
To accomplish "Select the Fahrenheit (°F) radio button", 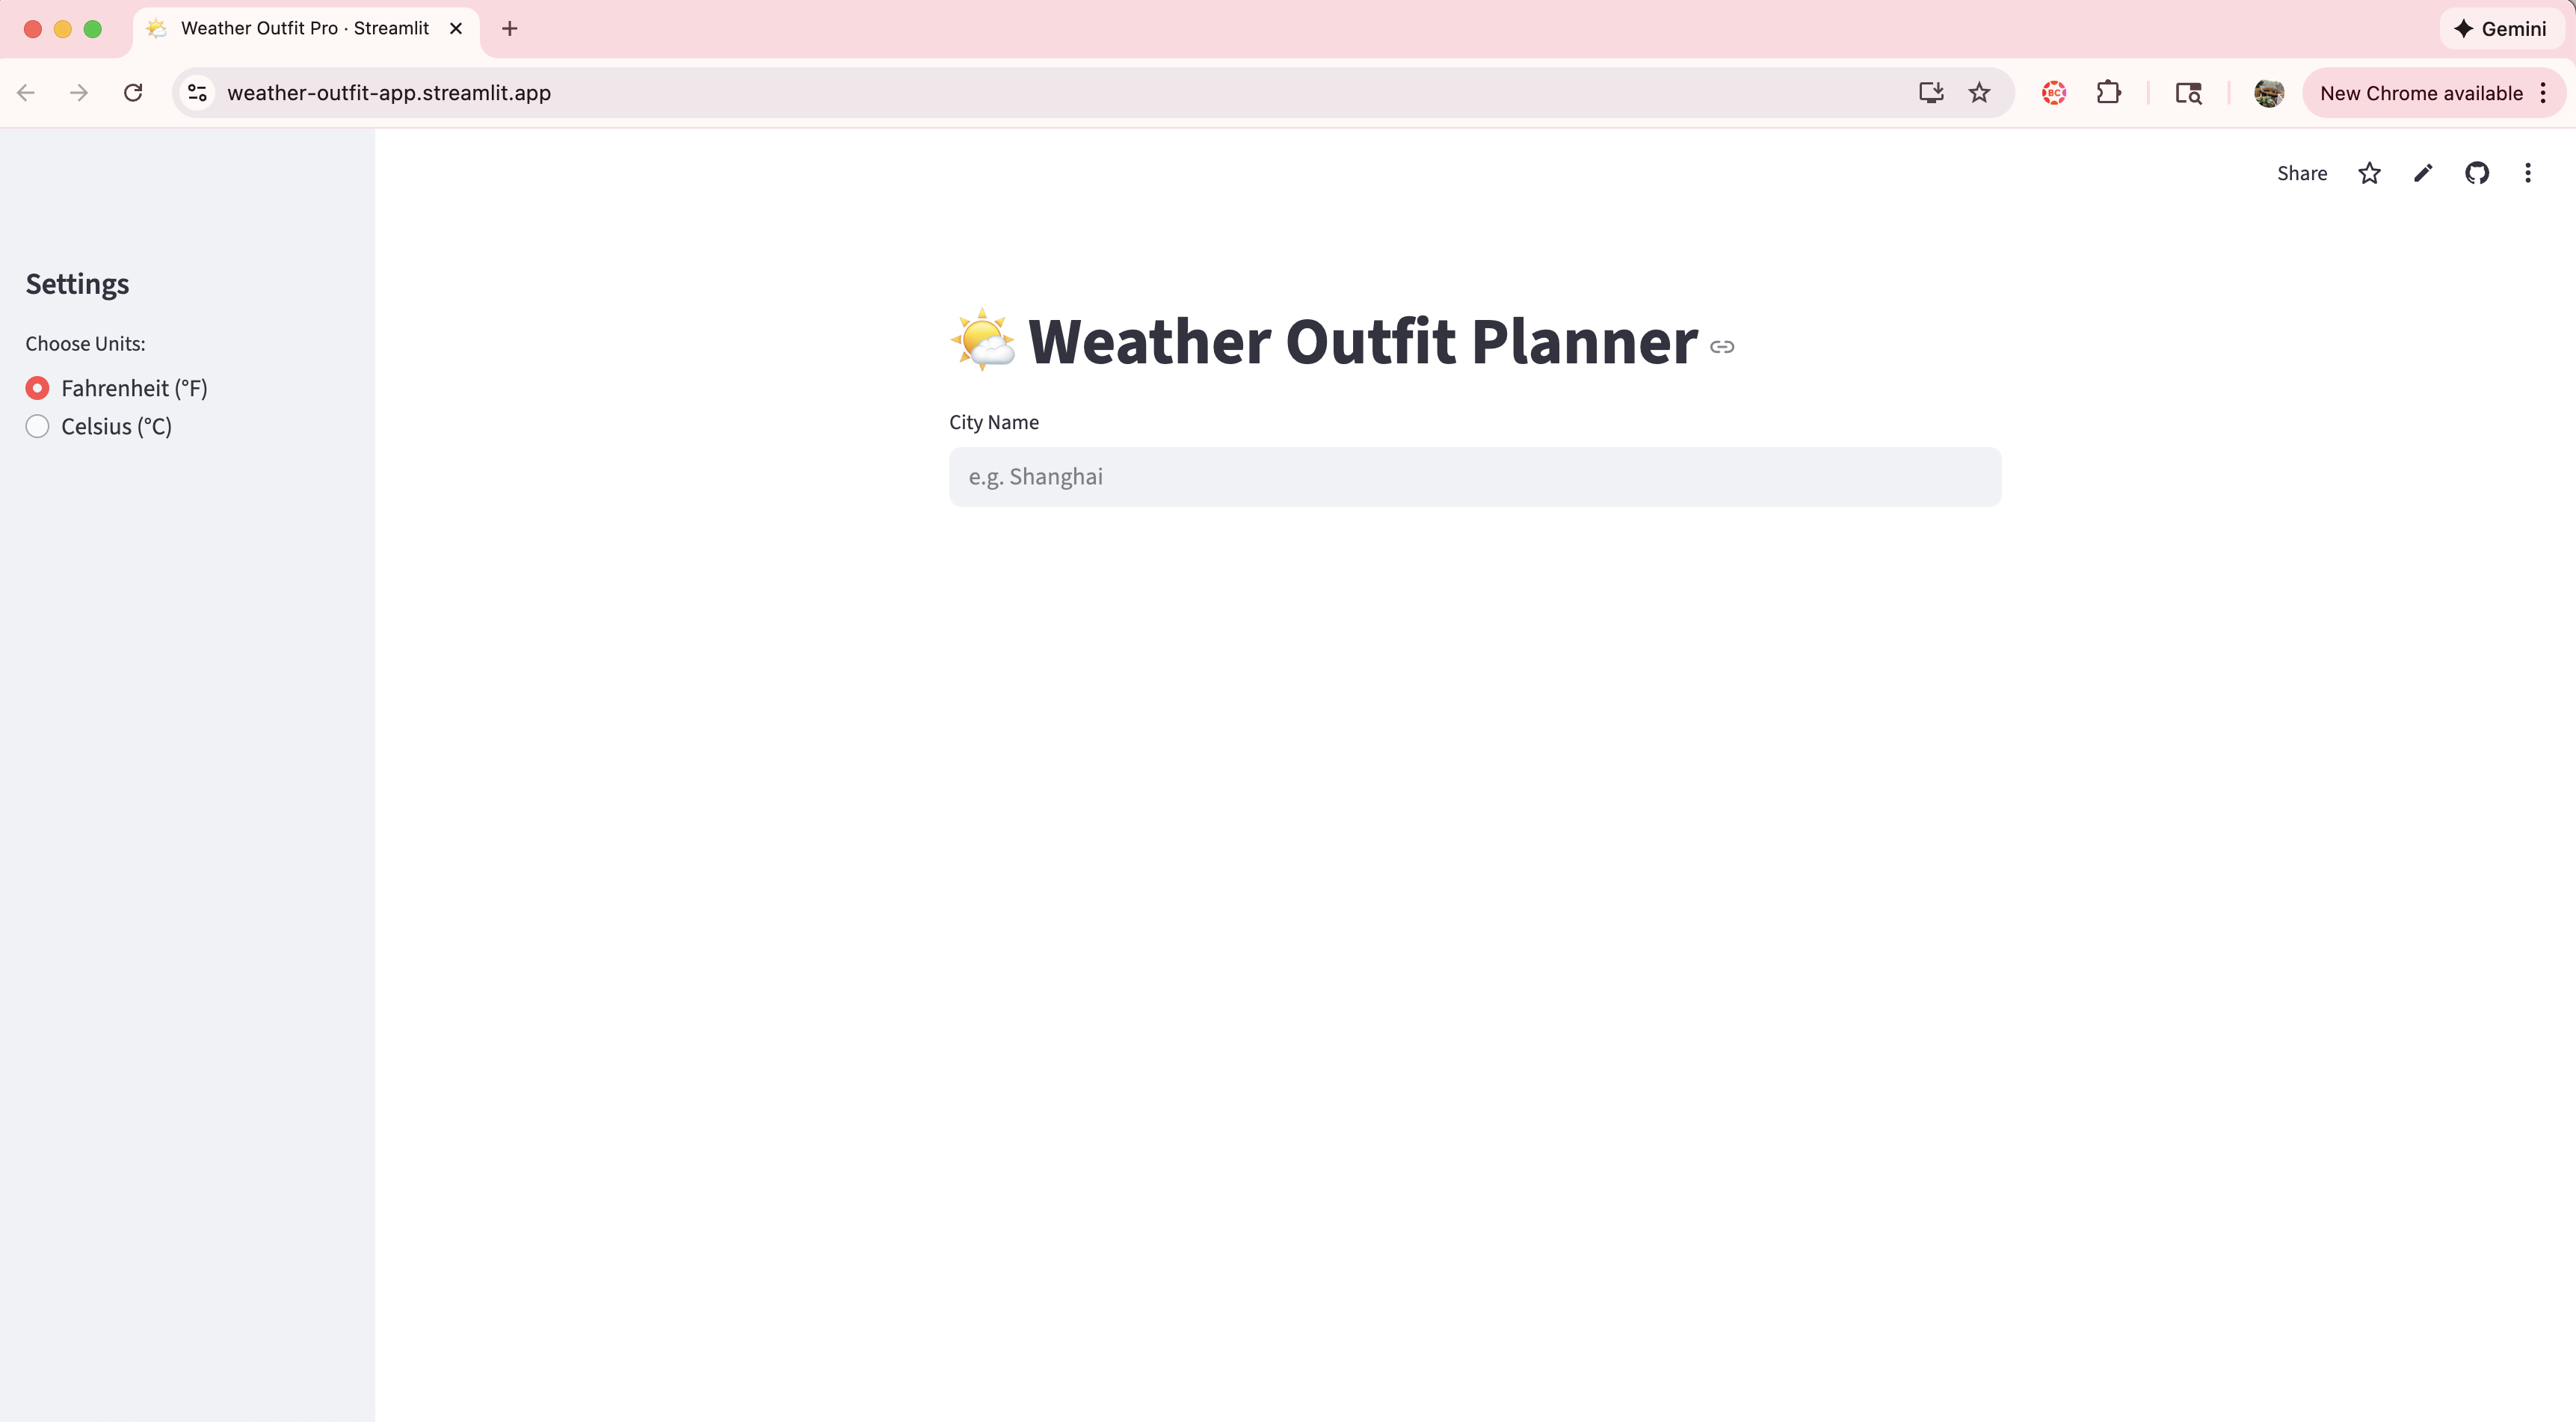I will pyautogui.click(x=38, y=387).
